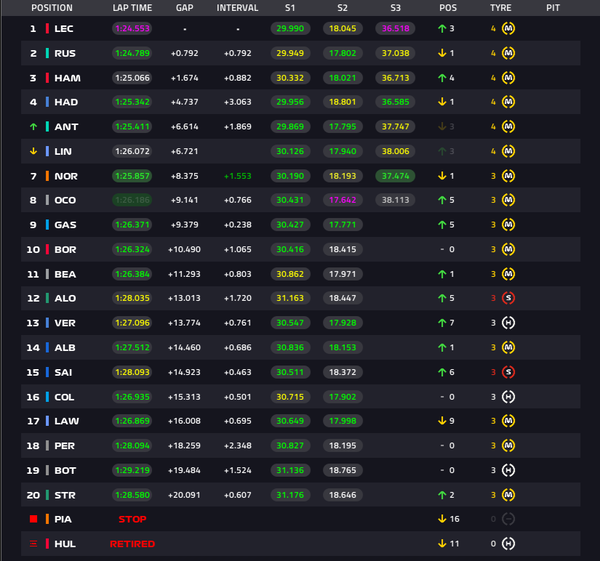
Task: Click the orange team color bar beside NOR
Action: (47, 176)
